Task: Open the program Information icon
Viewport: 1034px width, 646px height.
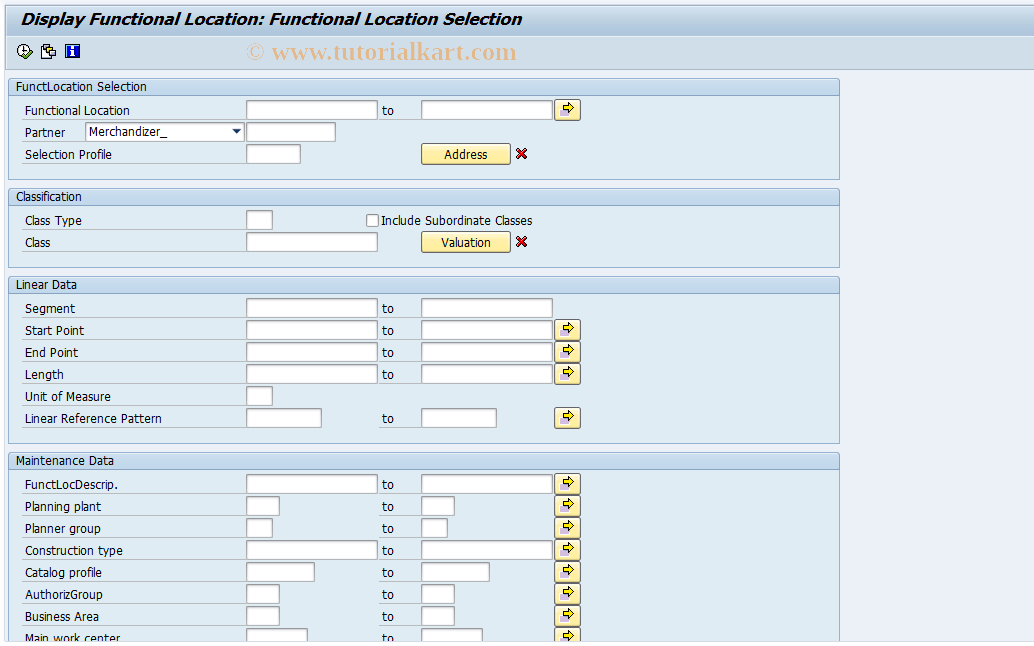Action: (x=71, y=51)
